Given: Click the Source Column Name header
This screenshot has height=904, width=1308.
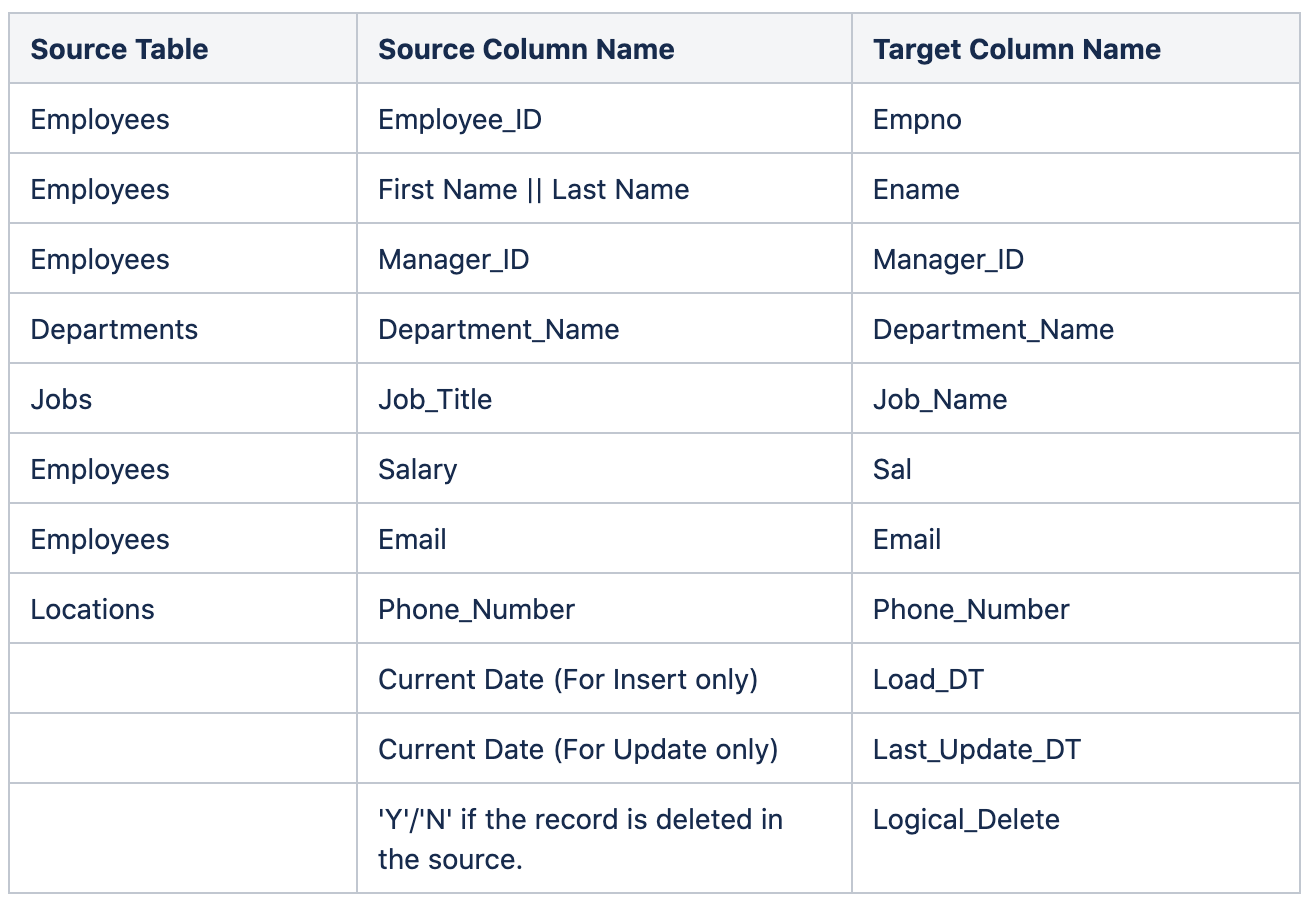Looking at the screenshot, I should [525, 49].
